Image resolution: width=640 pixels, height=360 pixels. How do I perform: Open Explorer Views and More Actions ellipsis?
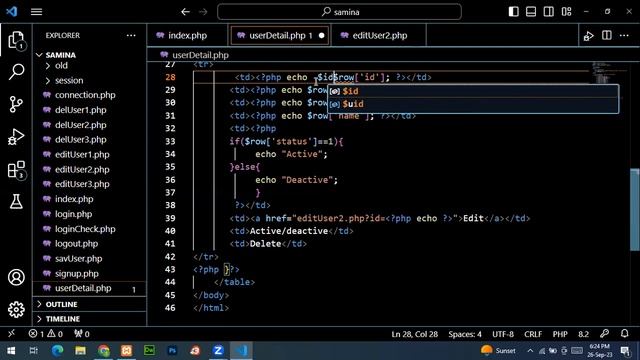click(x=131, y=36)
